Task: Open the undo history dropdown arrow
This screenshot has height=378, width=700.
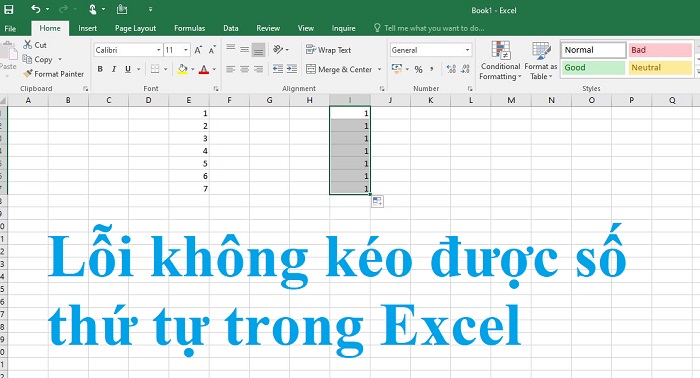Action: click(47, 9)
